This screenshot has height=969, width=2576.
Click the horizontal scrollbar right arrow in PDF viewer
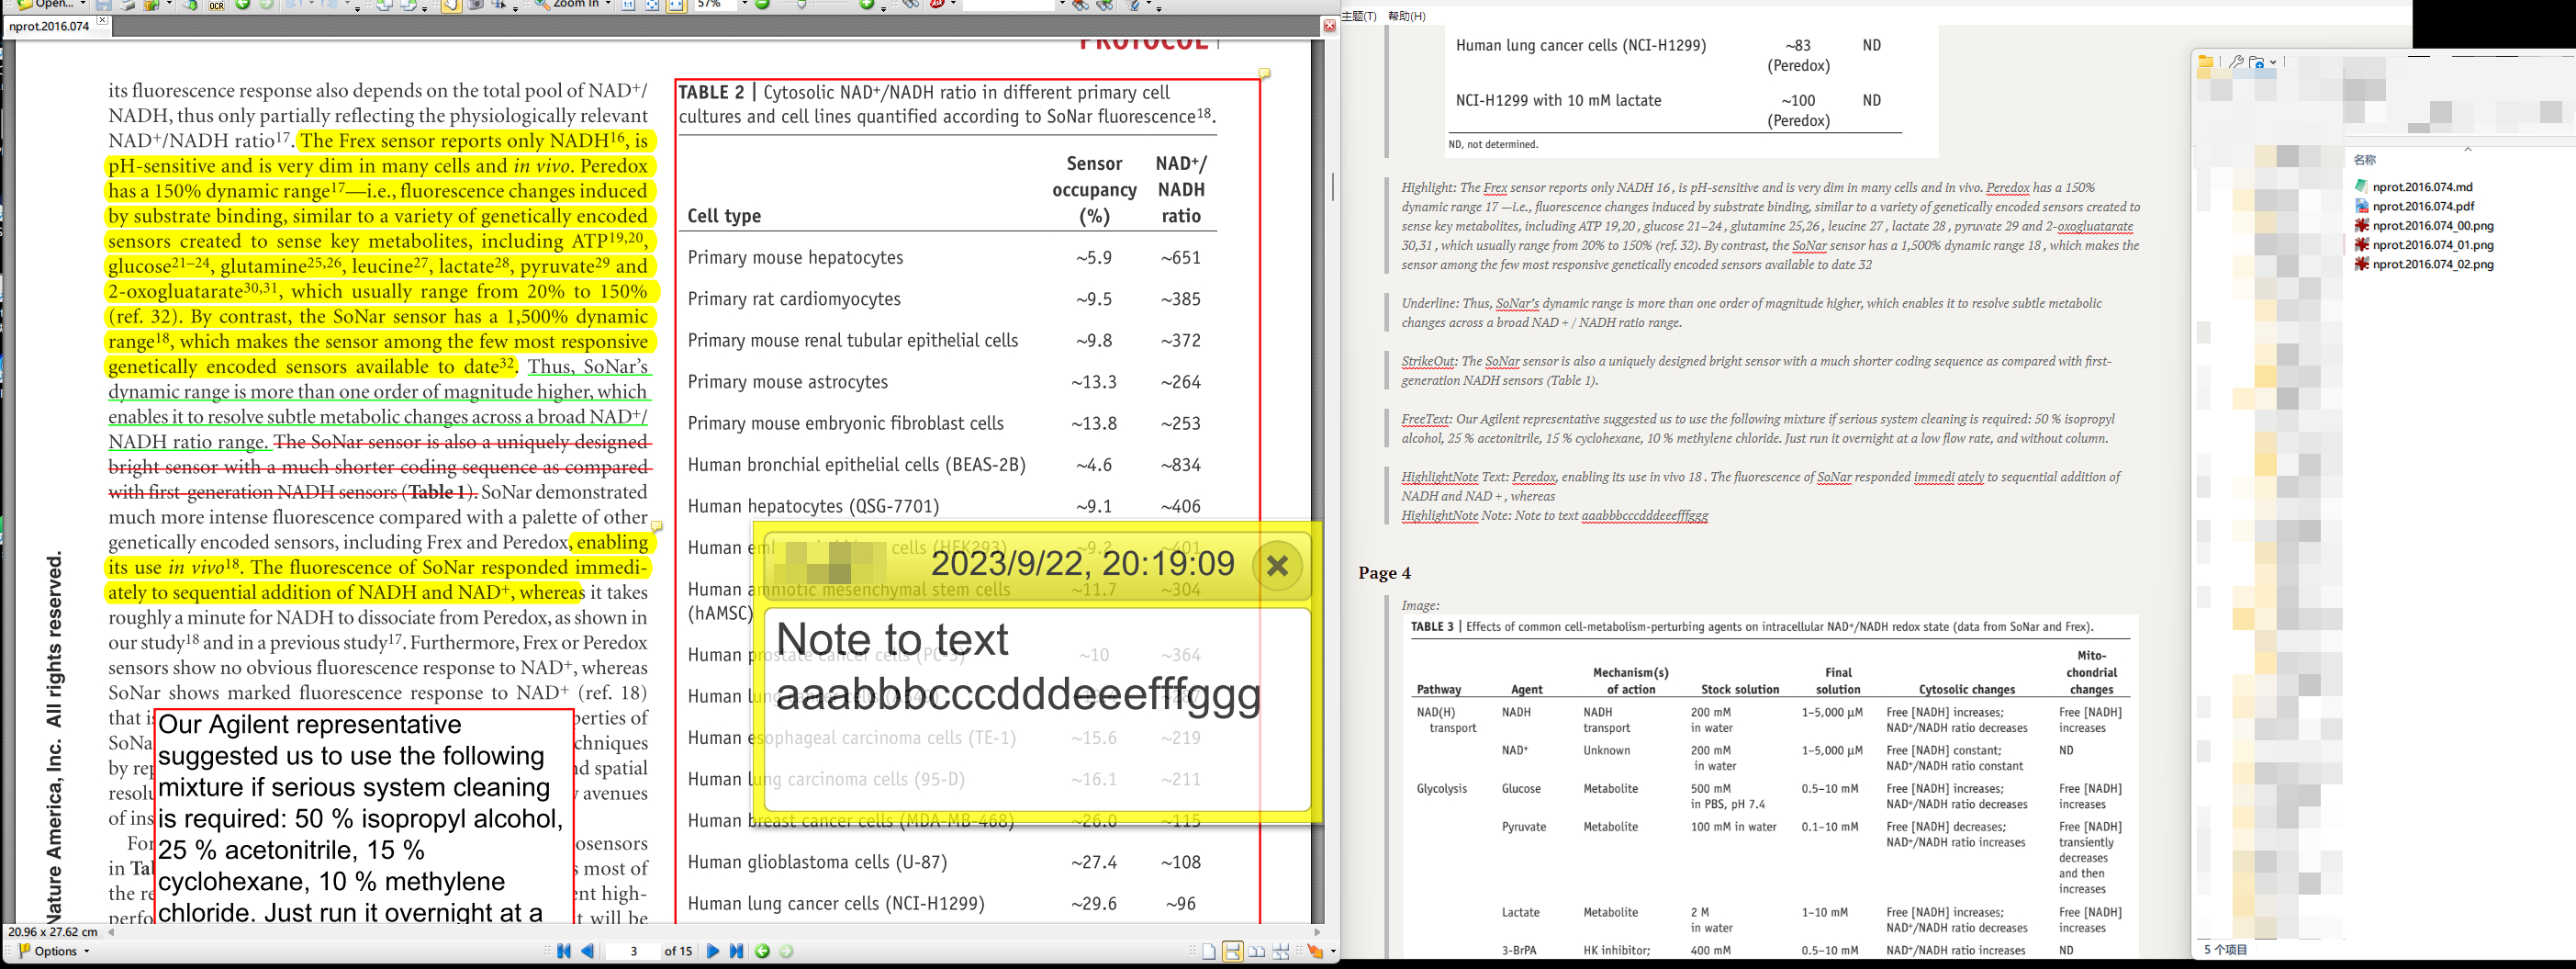1317,932
